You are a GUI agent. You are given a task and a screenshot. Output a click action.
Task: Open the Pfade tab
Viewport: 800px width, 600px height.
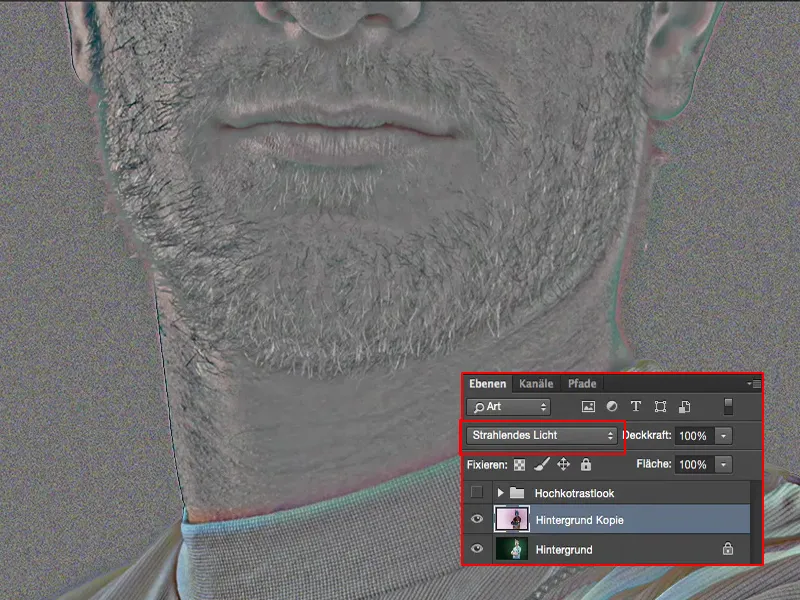point(582,384)
